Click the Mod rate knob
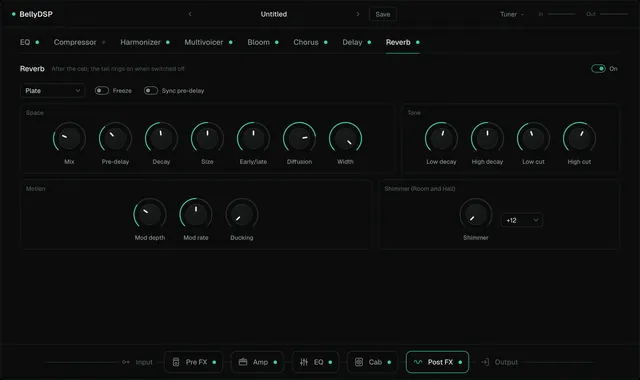 pos(196,214)
